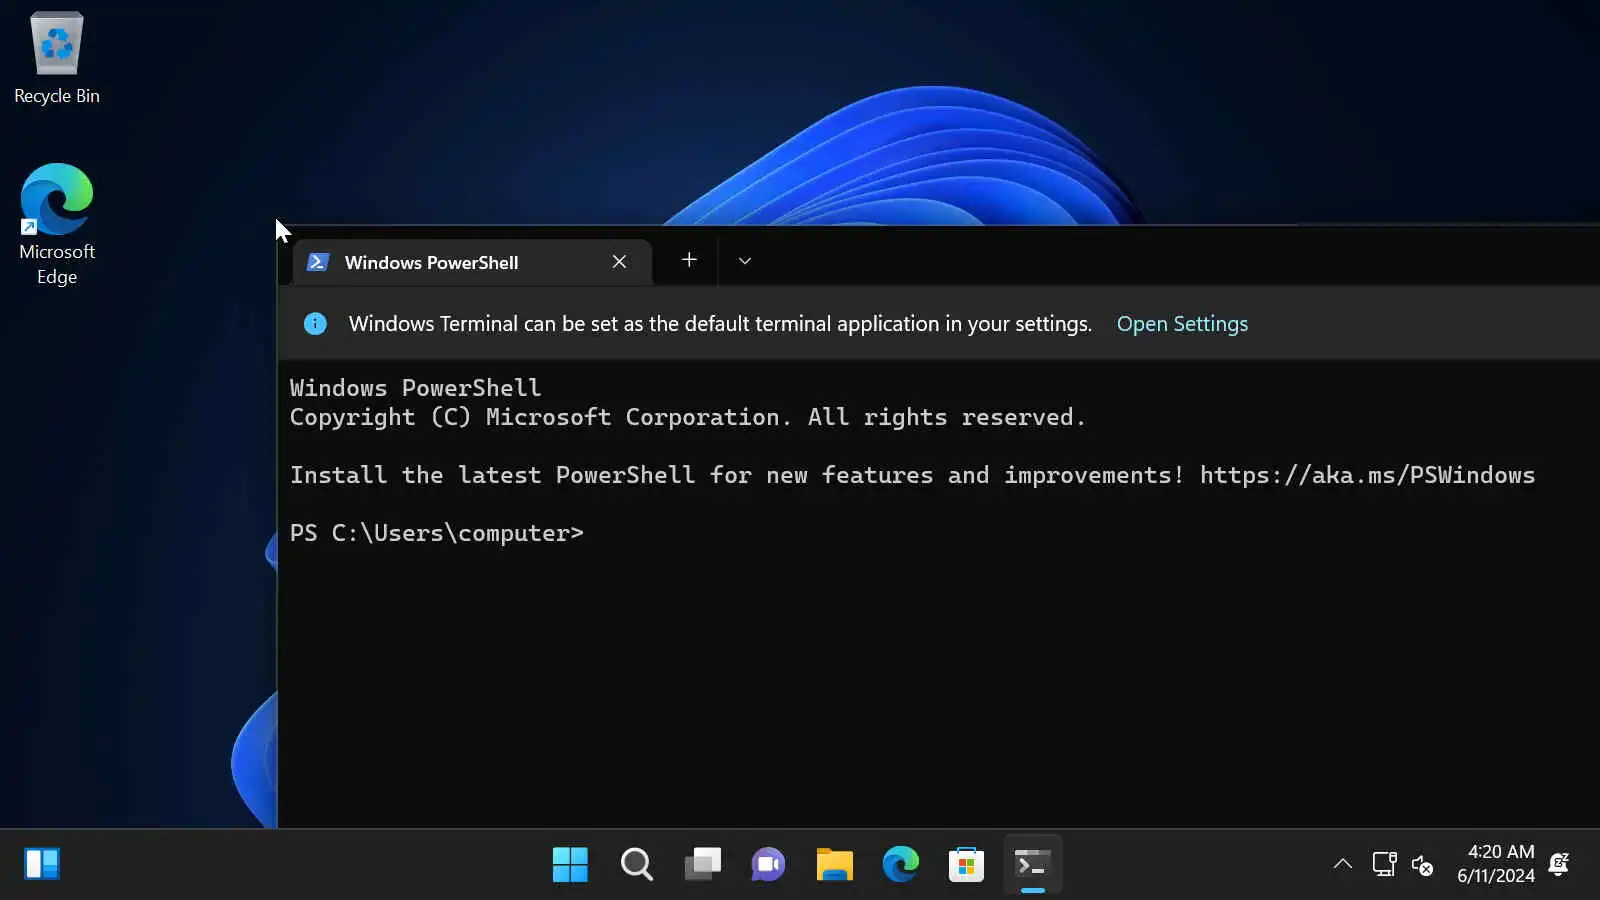Open the Chat app on the taskbar
1600x900 pixels.
[768, 864]
